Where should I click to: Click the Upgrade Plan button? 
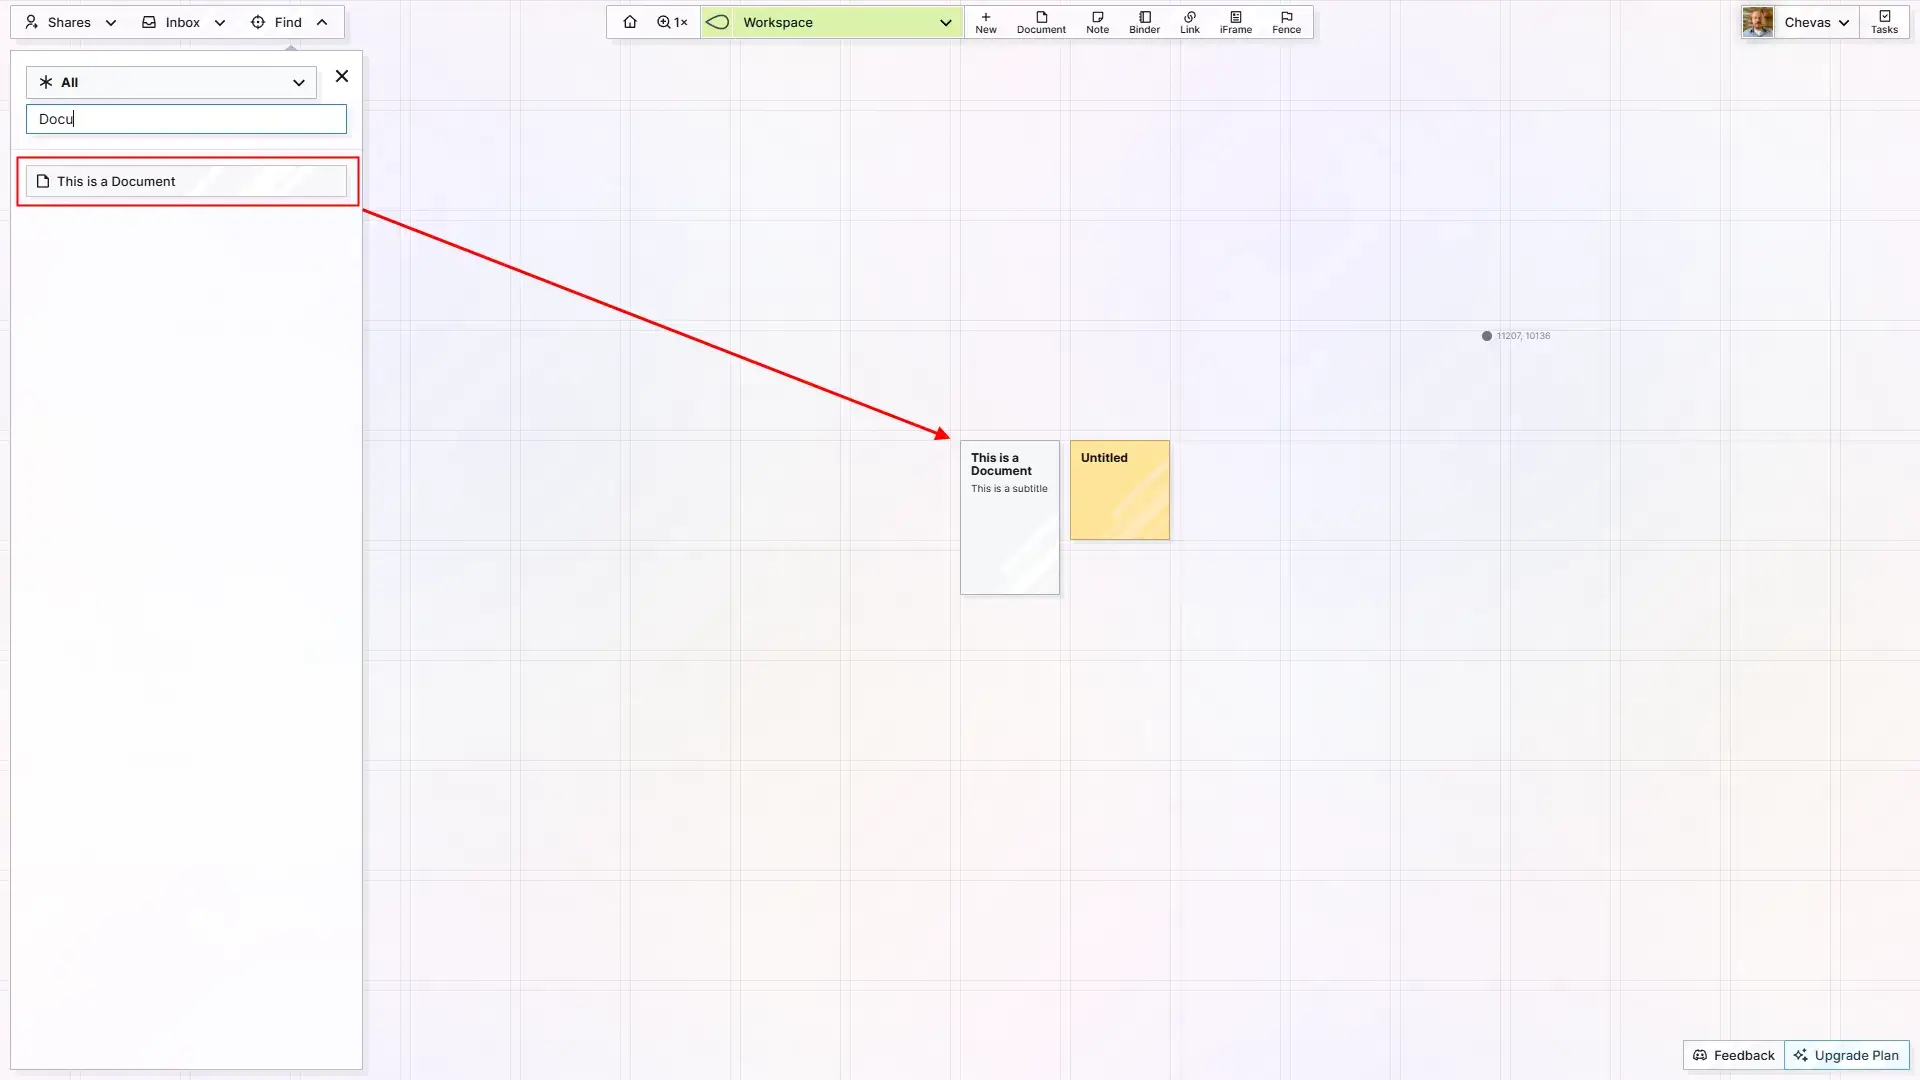1846,1055
